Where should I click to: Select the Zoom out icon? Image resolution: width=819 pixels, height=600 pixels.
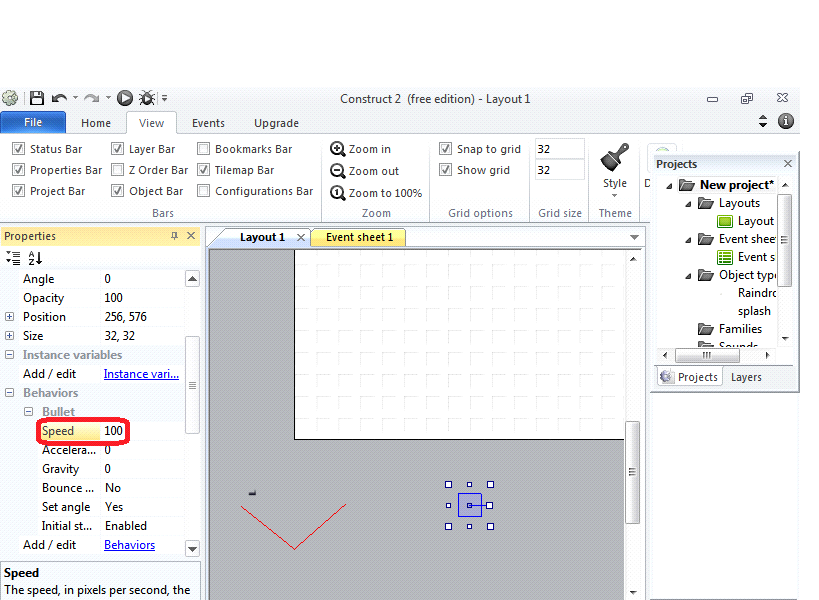coord(337,169)
